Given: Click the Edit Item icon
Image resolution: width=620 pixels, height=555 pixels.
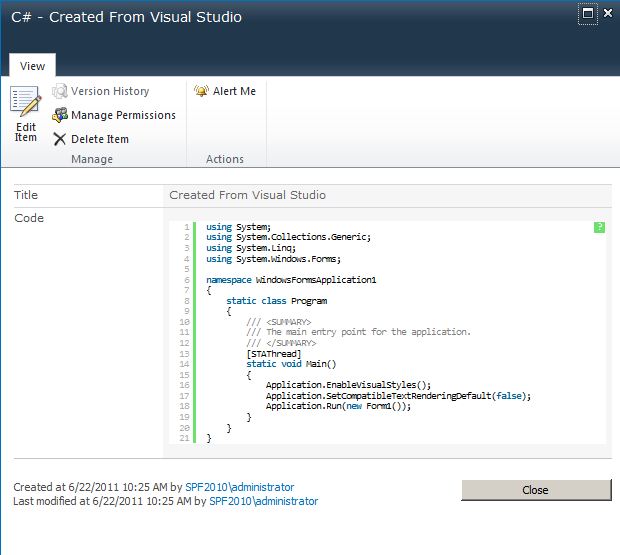Looking at the screenshot, I should [x=25, y=101].
